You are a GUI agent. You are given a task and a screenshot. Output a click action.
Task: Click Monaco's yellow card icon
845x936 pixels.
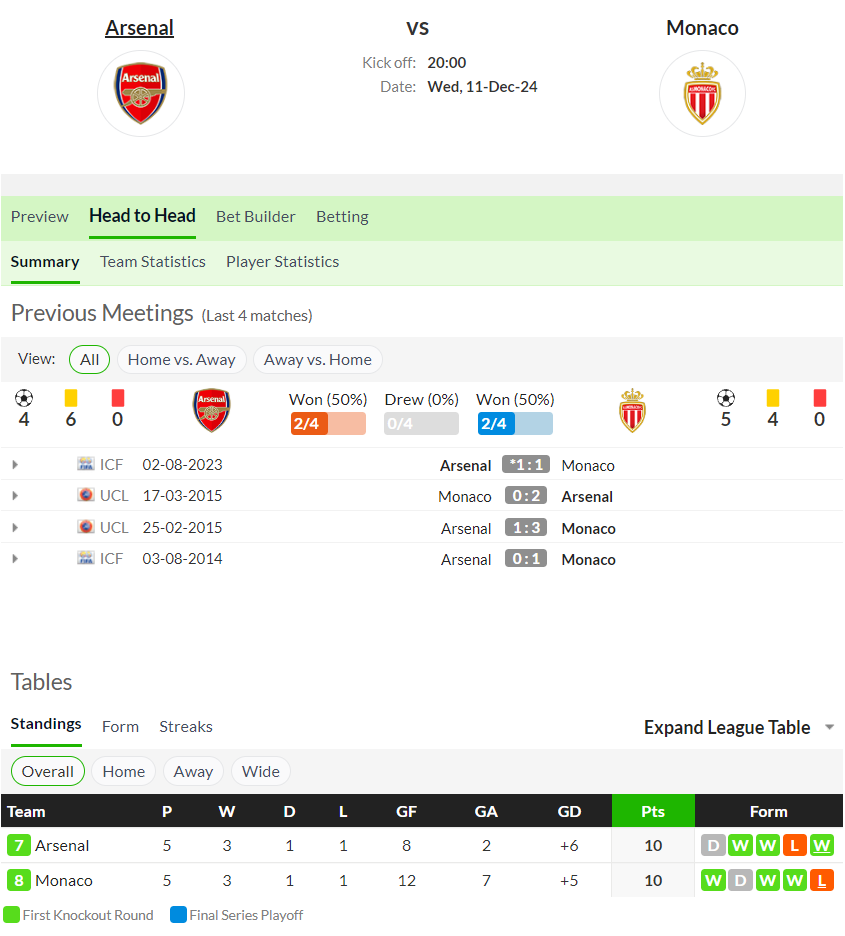[x=773, y=398]
